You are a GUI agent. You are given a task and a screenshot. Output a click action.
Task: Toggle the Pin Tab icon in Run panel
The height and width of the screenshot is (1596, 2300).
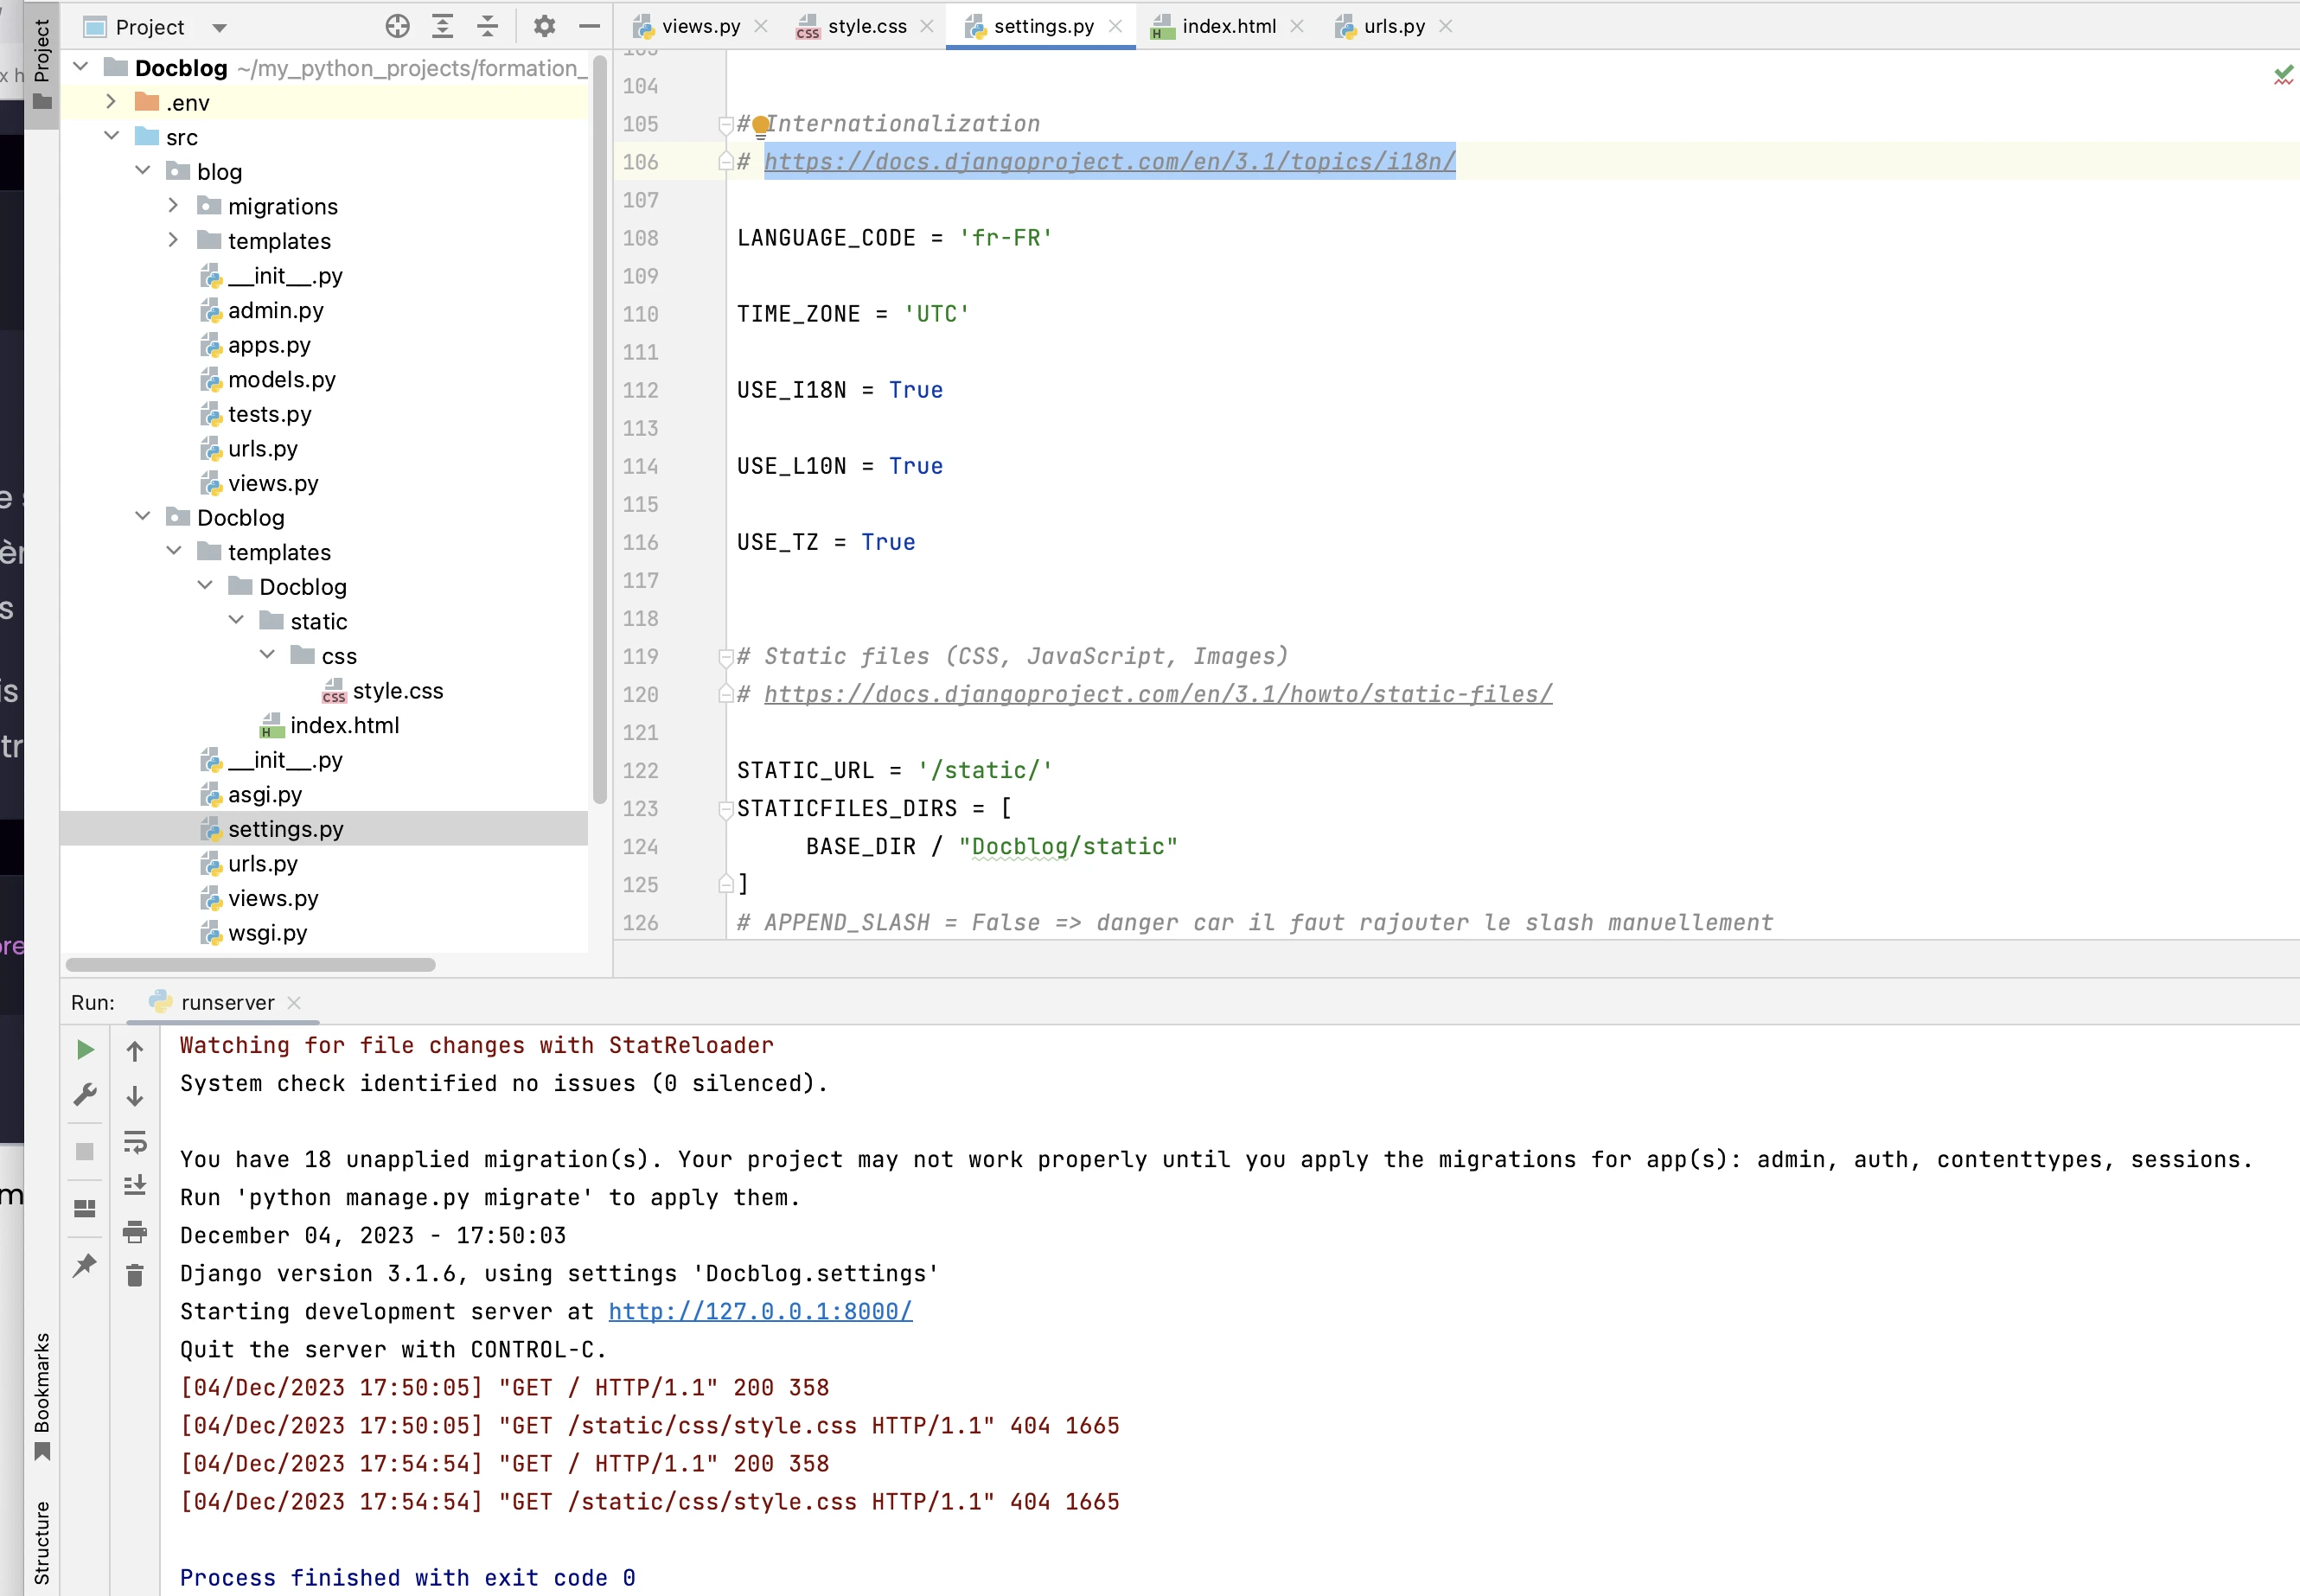[85, 1265]
